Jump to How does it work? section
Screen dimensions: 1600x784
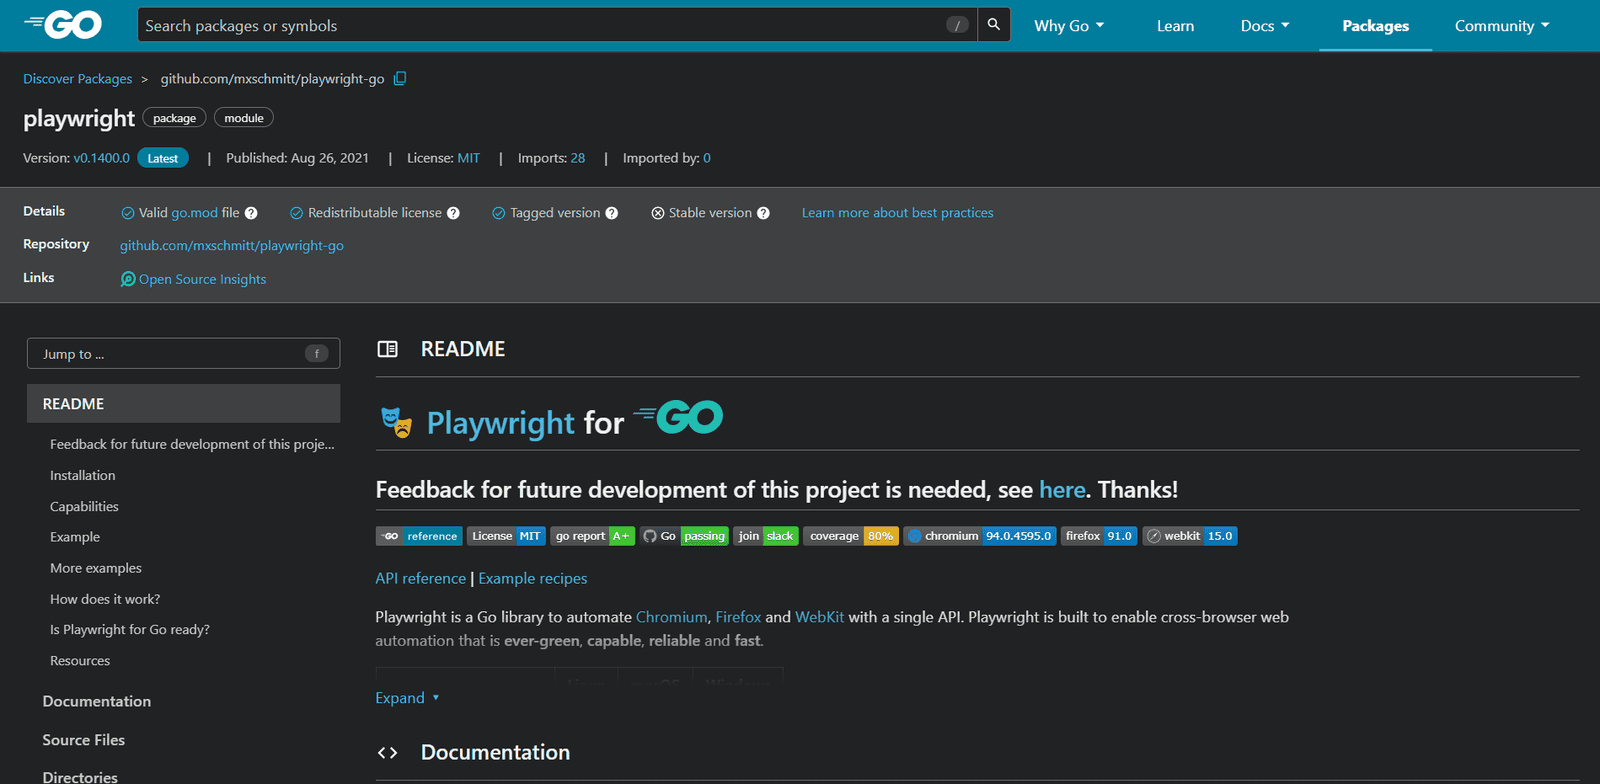pyautogui.click(x=105, y=599)
